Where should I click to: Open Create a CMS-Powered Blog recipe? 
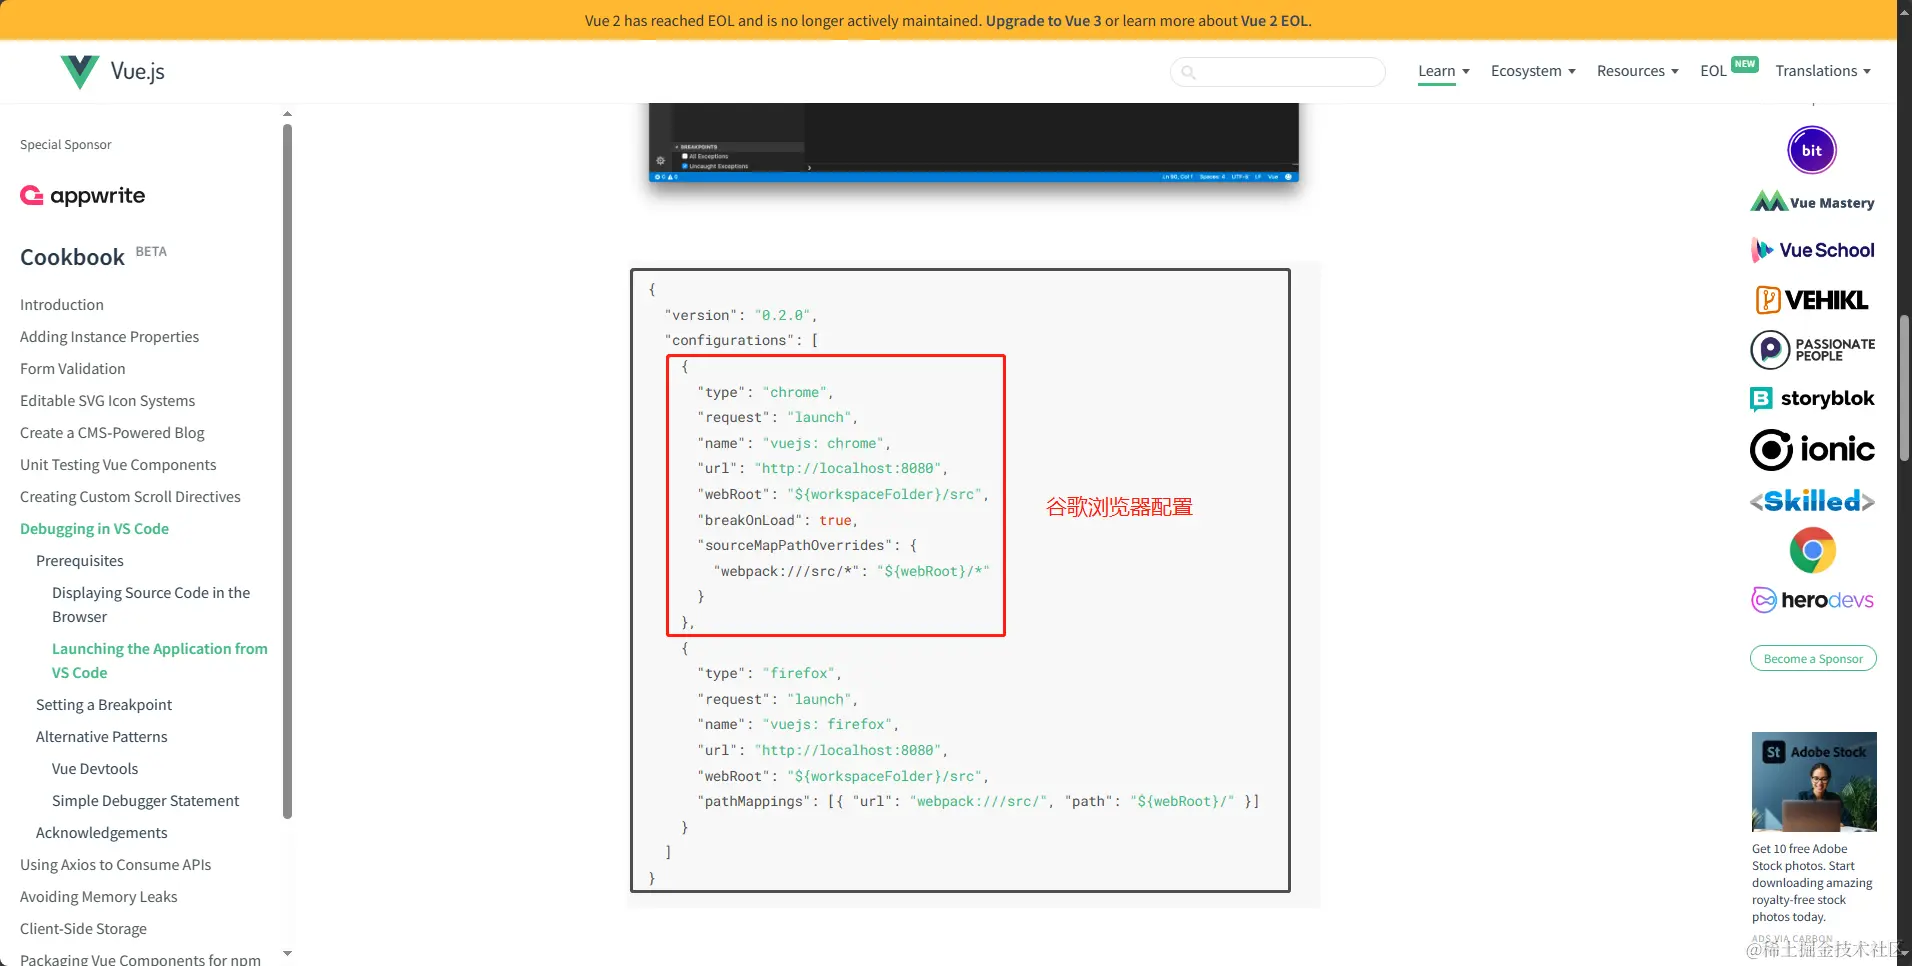pyautogui.click(x=112, y=433)
